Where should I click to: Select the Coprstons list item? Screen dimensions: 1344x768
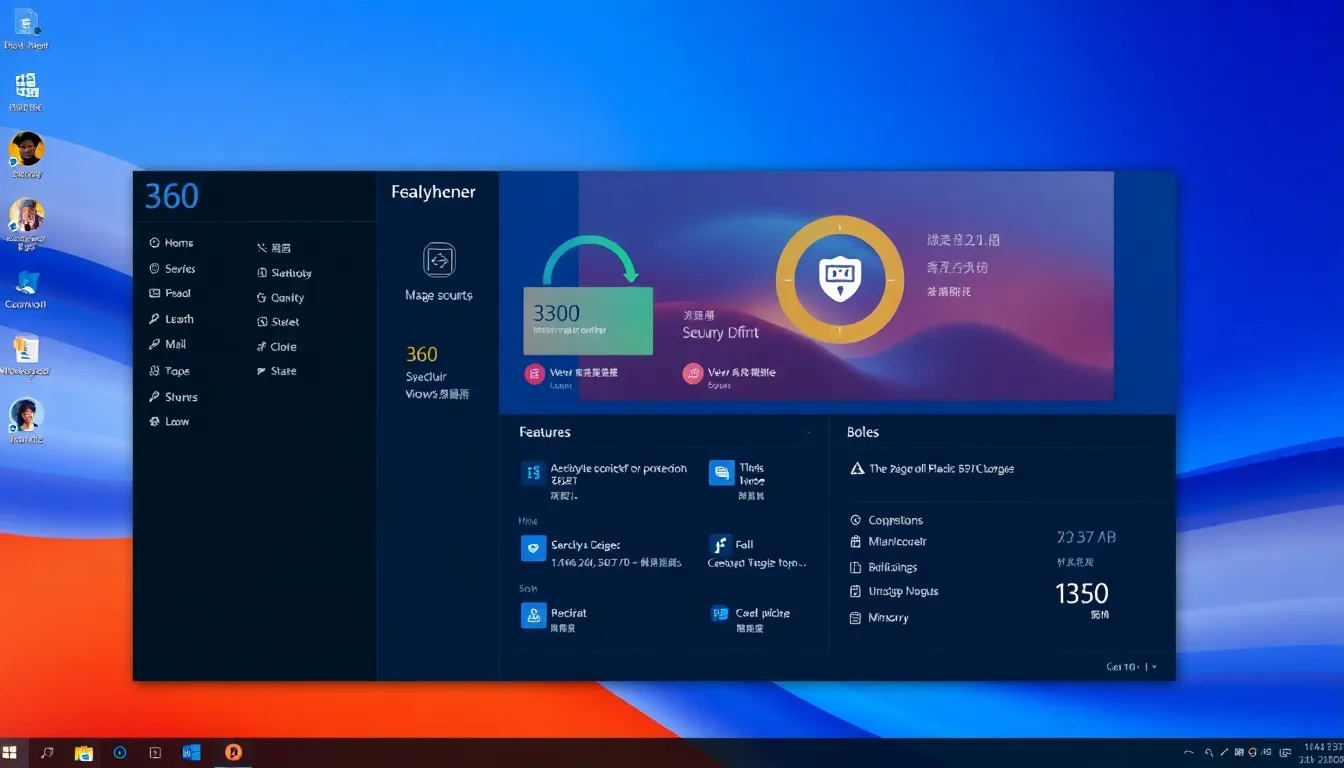887,520
